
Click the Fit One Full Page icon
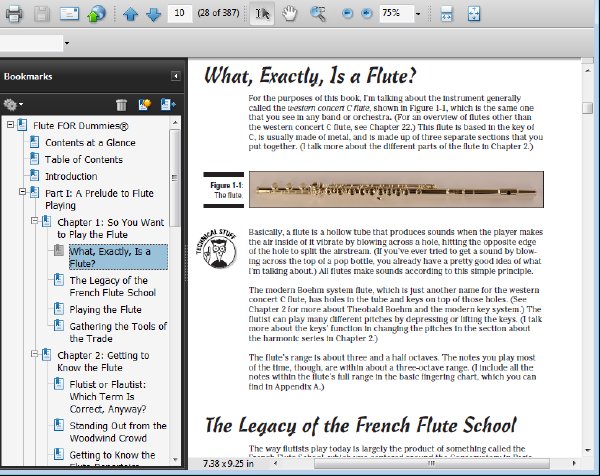[474, 14]
